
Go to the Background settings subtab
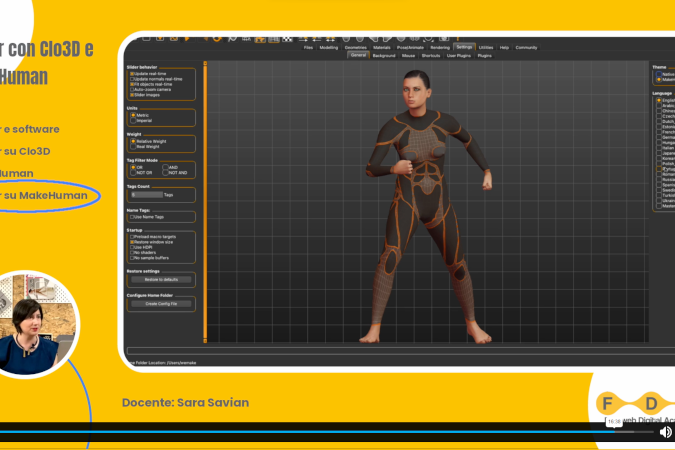pyautogui.click(x=384, y=56)
